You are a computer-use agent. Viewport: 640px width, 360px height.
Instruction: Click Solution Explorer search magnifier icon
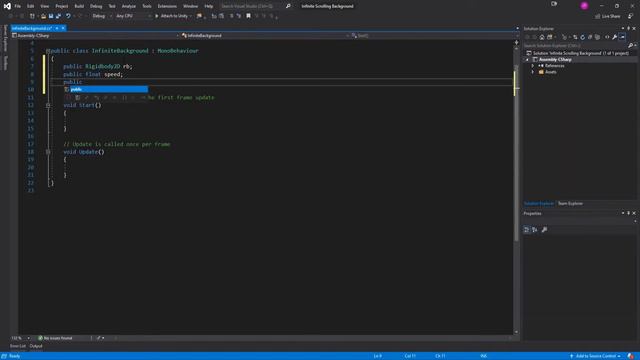(630, 45)
